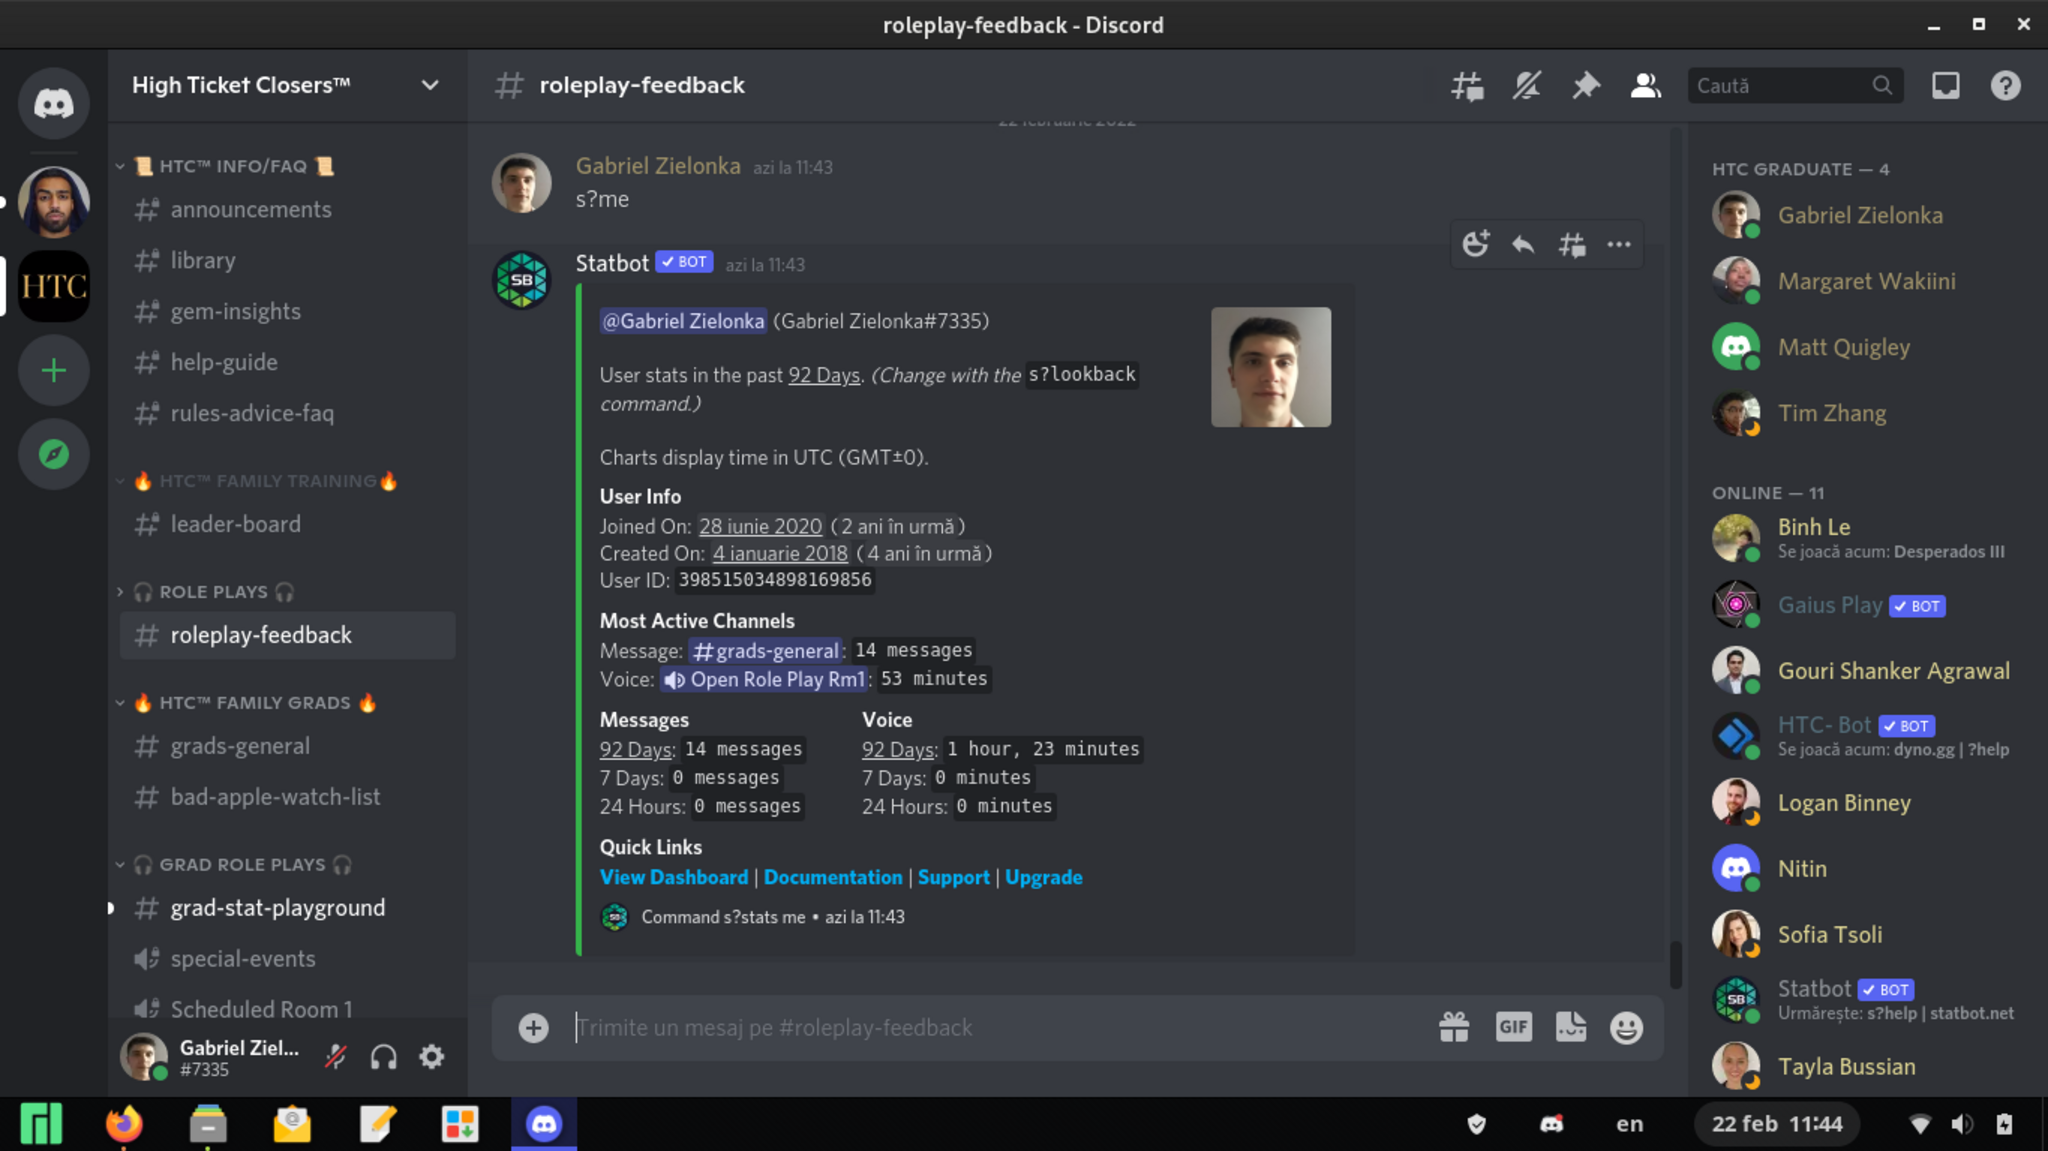The image size is (2048, 1151).
Task: Open High Ticket Closers server dropdown
Action: pyautogui.click(x=430, y=85)
